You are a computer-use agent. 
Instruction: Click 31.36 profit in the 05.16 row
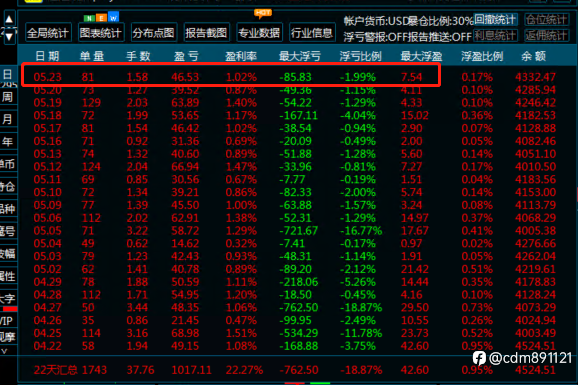point(185,141)
